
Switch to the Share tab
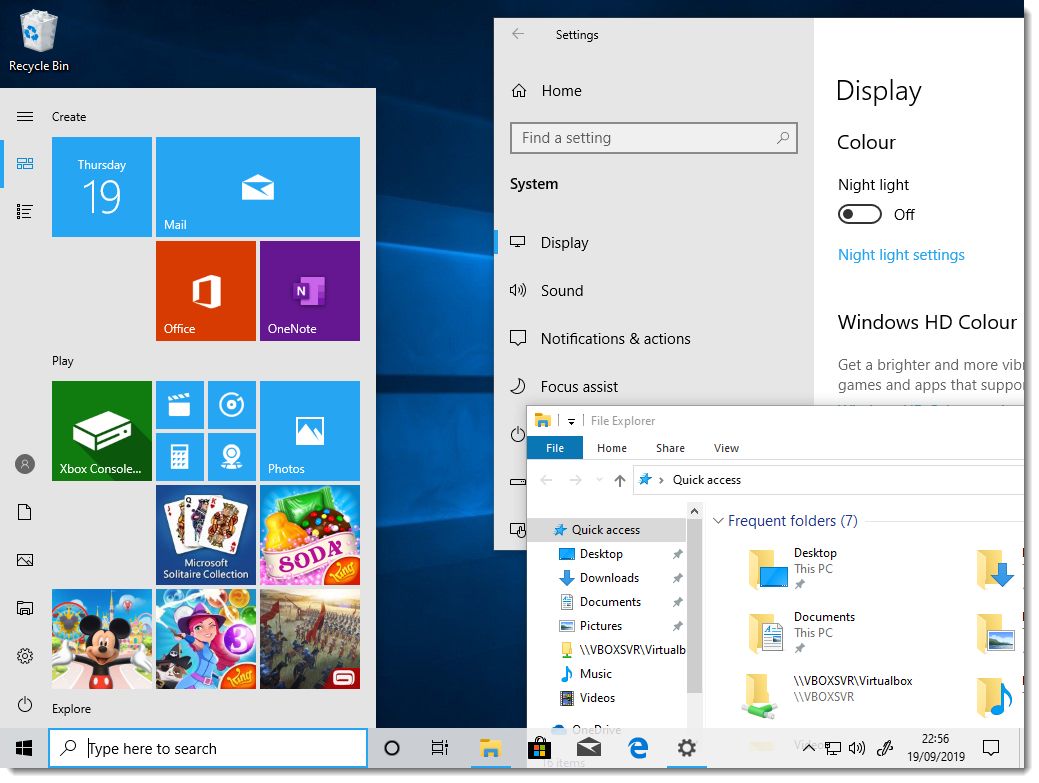(x=669, y=448)
